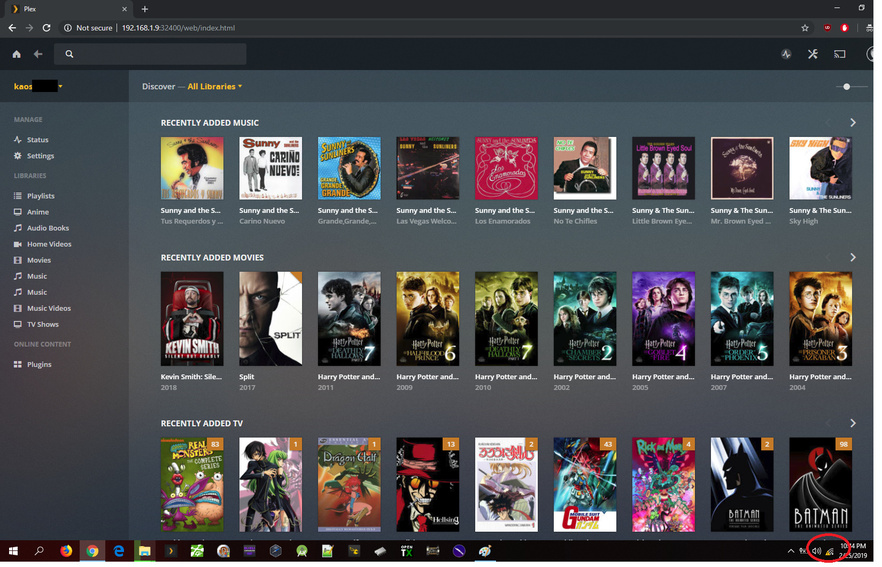Open the Los Enamorados album cover
882x567 pixels.
(506, 168)
